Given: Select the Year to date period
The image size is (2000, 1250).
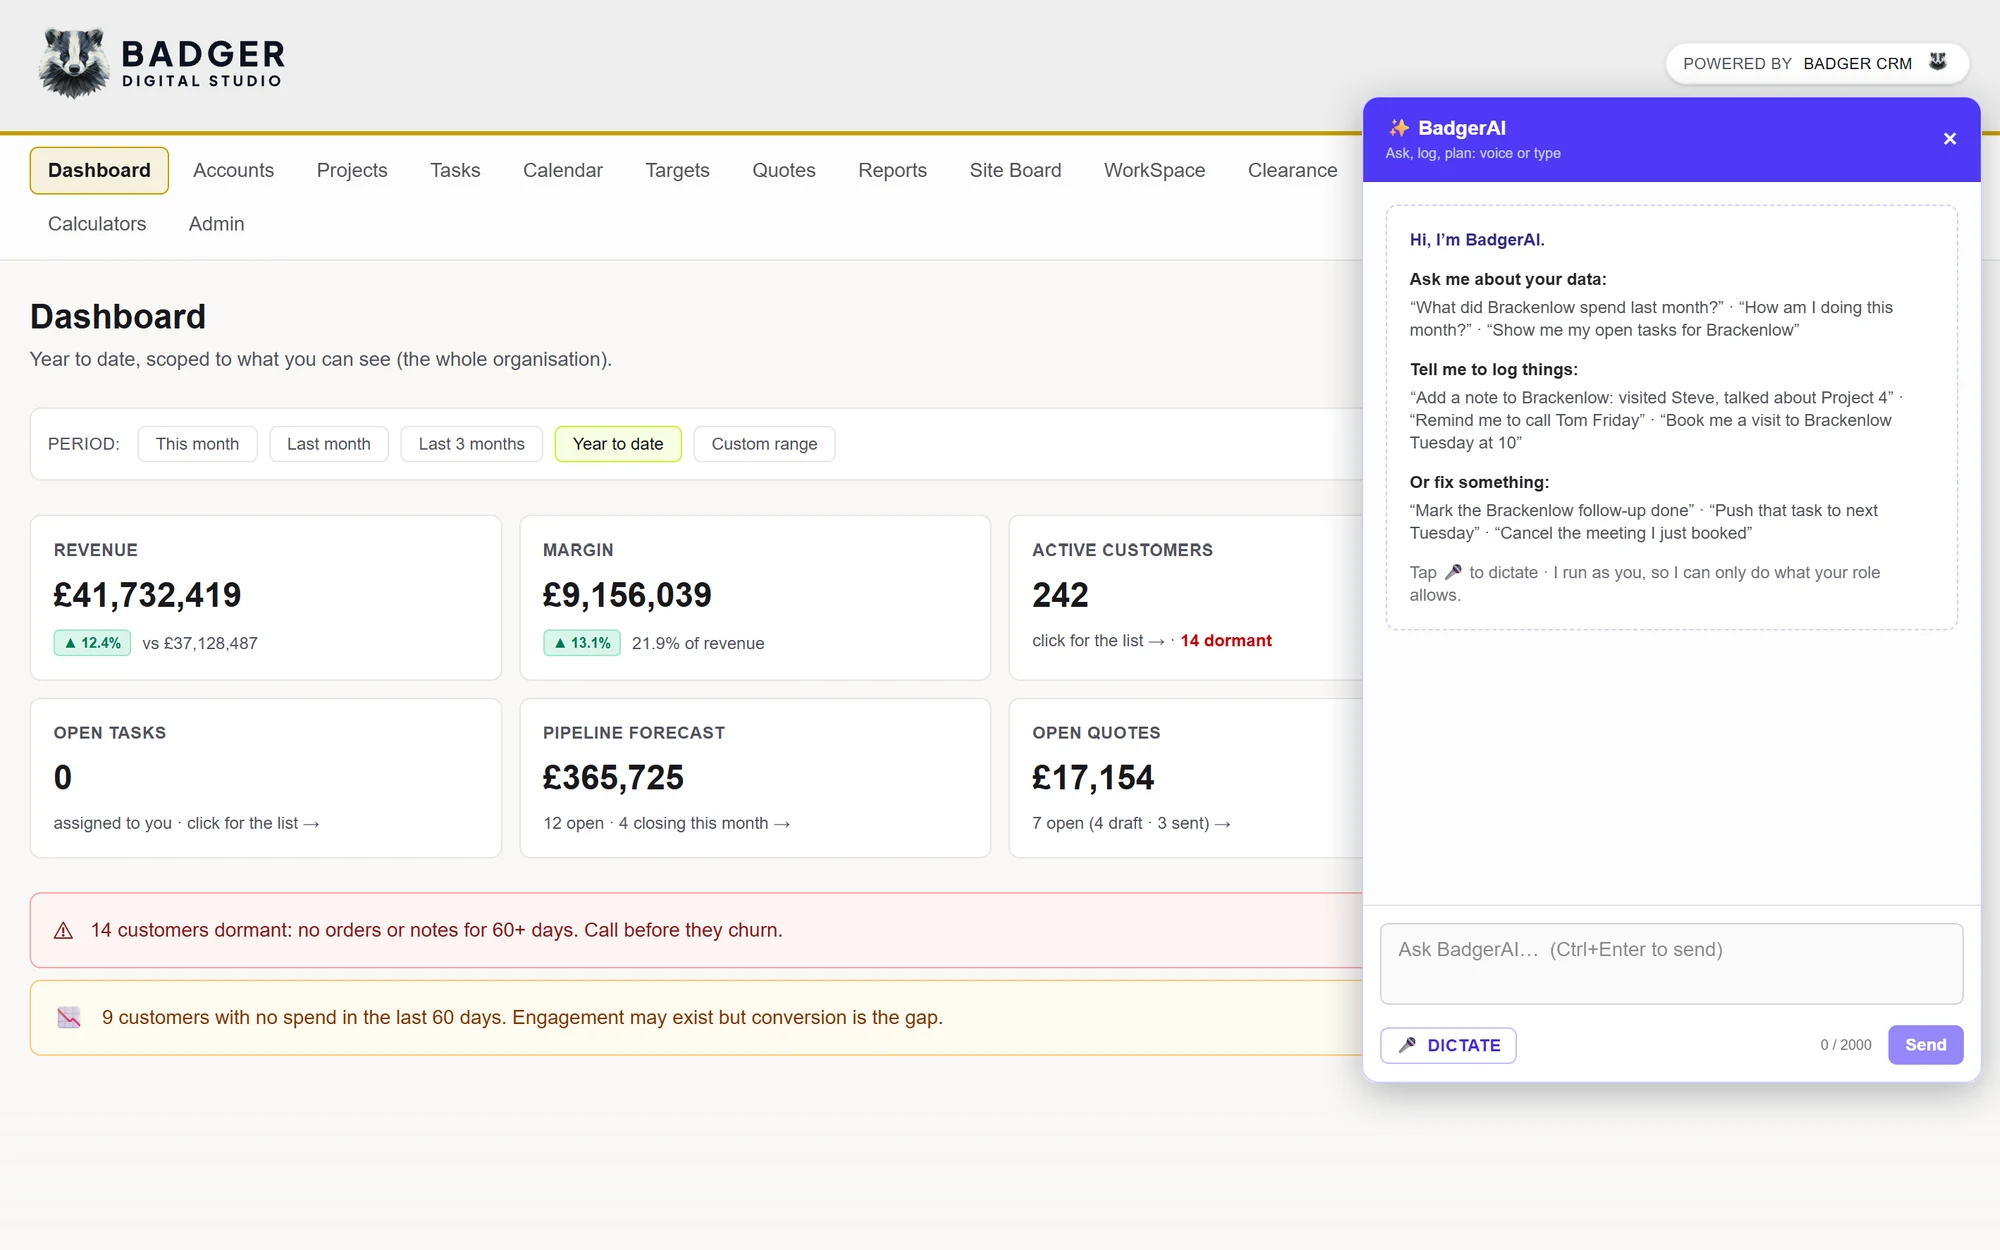Looking at the screenshot, I should click(618, 444).
